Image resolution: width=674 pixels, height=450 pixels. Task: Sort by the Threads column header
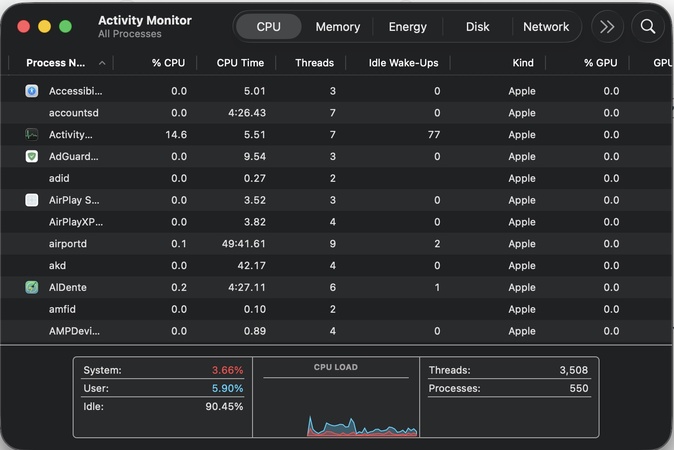314,63
